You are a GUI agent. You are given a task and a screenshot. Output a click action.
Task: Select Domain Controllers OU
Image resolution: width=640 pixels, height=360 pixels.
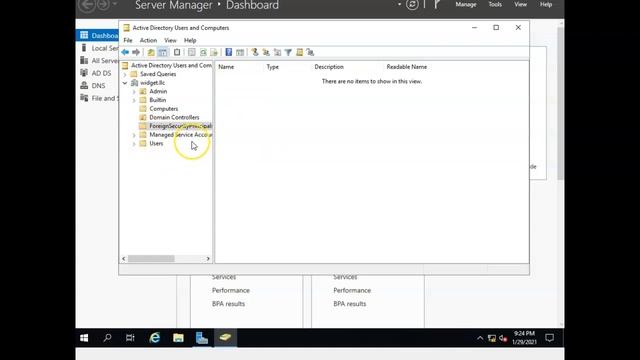(174, 117)
